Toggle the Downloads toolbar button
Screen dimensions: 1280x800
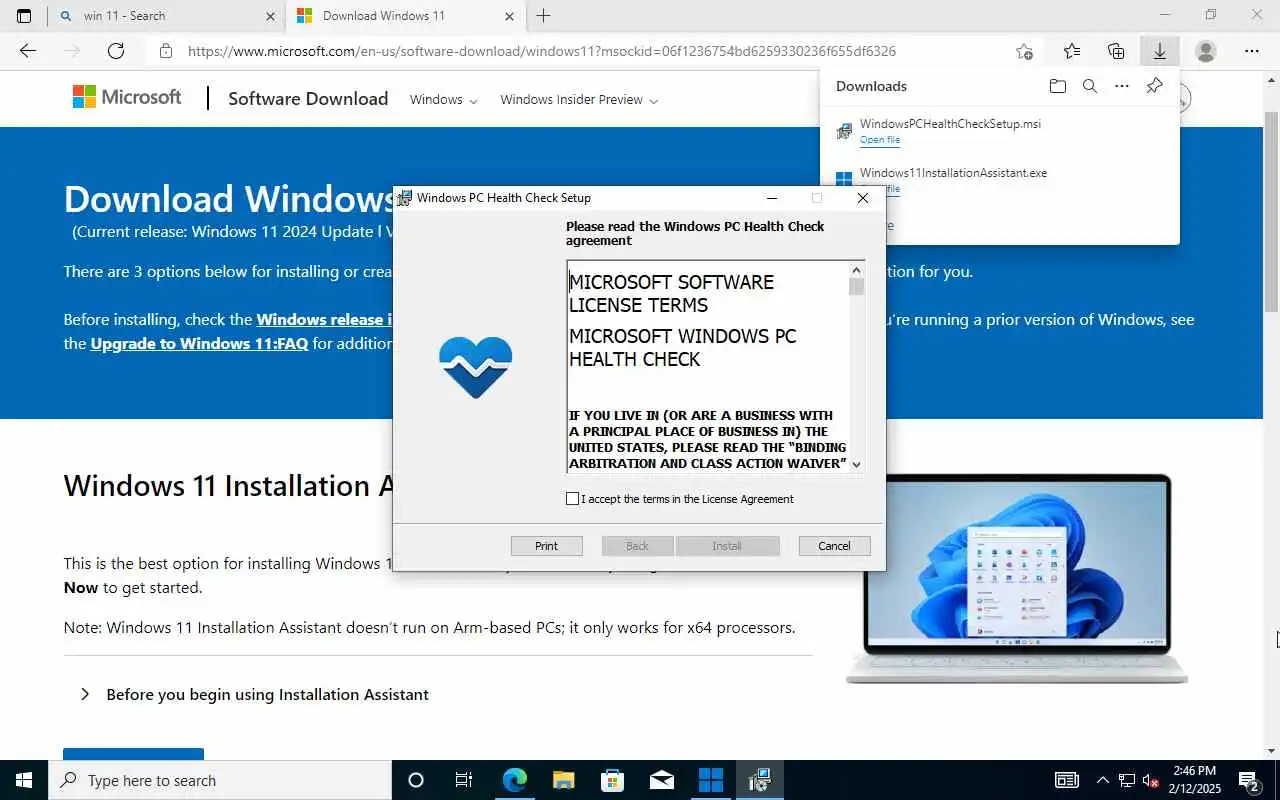click(1160, 51)
